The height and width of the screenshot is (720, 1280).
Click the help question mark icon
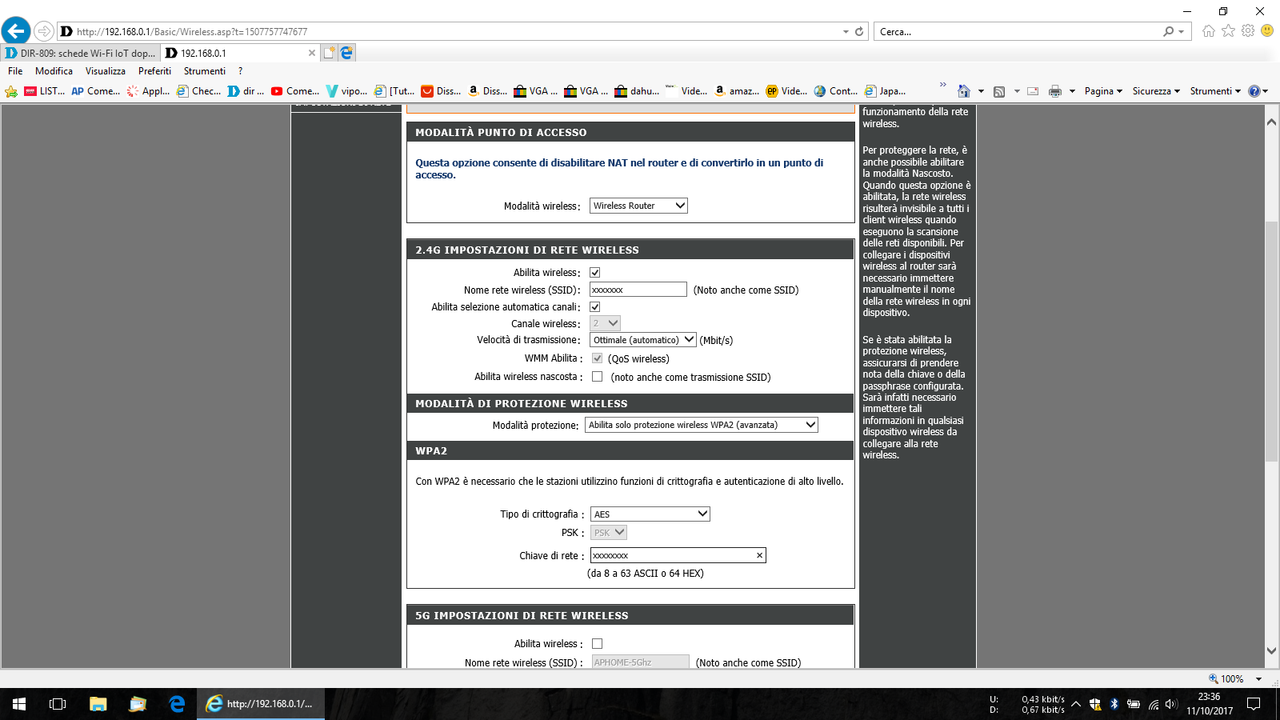coord(1252,91)
